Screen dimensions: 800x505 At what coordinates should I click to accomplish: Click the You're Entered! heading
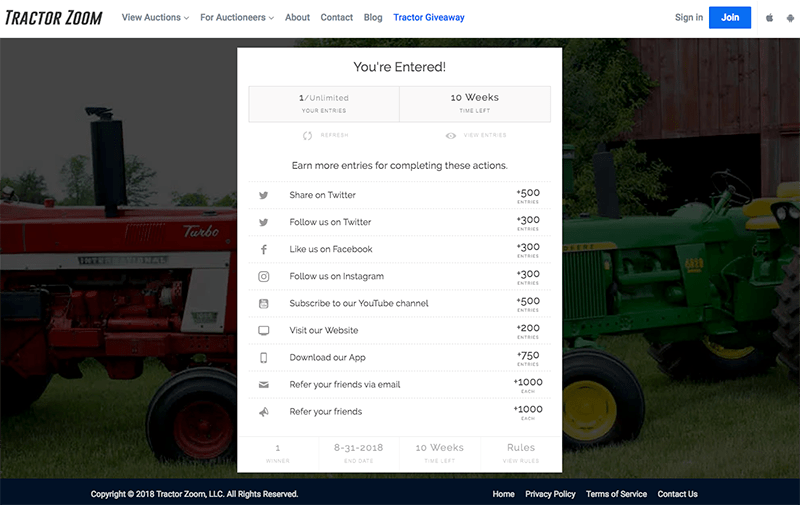[x=399, y=67]
